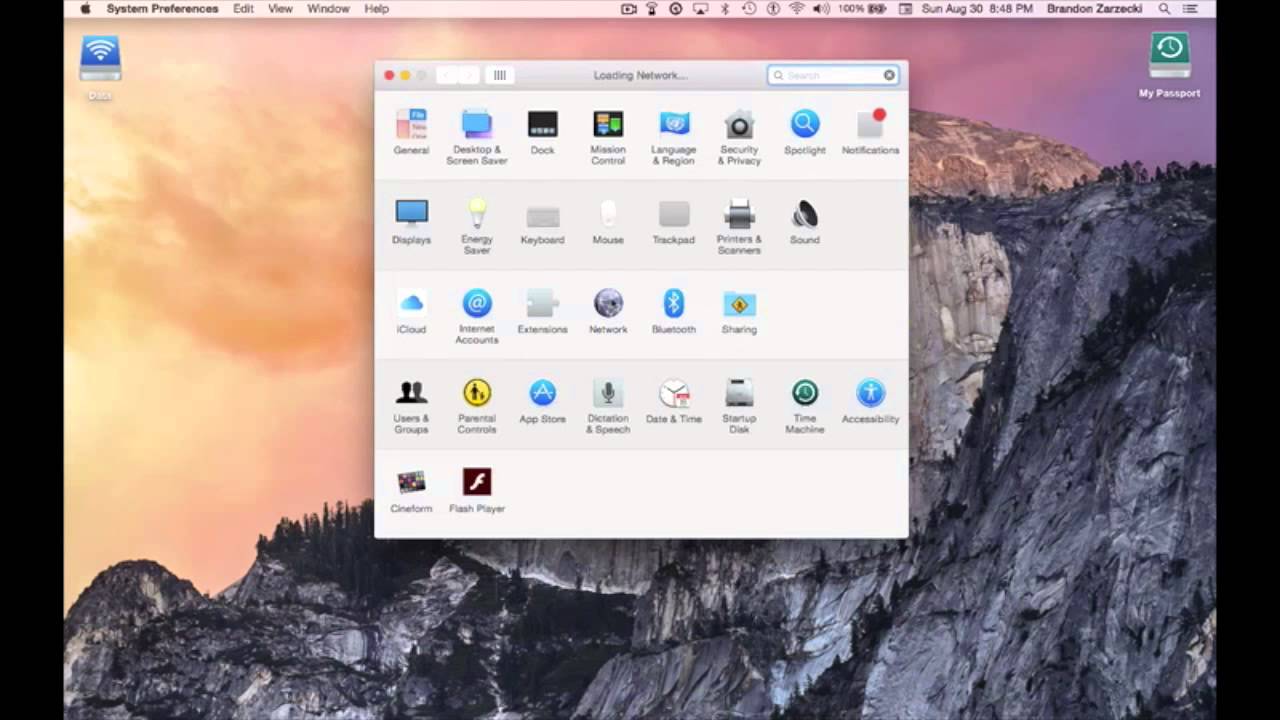Open Extensions preferences
The width and height of the screenshot is (1280, 720).
pyautogui.click(x=542, y=312)
